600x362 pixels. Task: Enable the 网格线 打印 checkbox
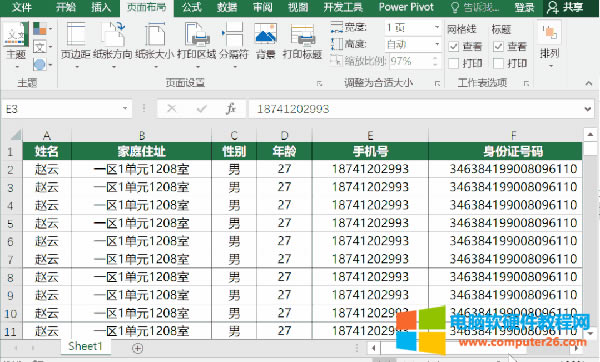pos(453,63)
